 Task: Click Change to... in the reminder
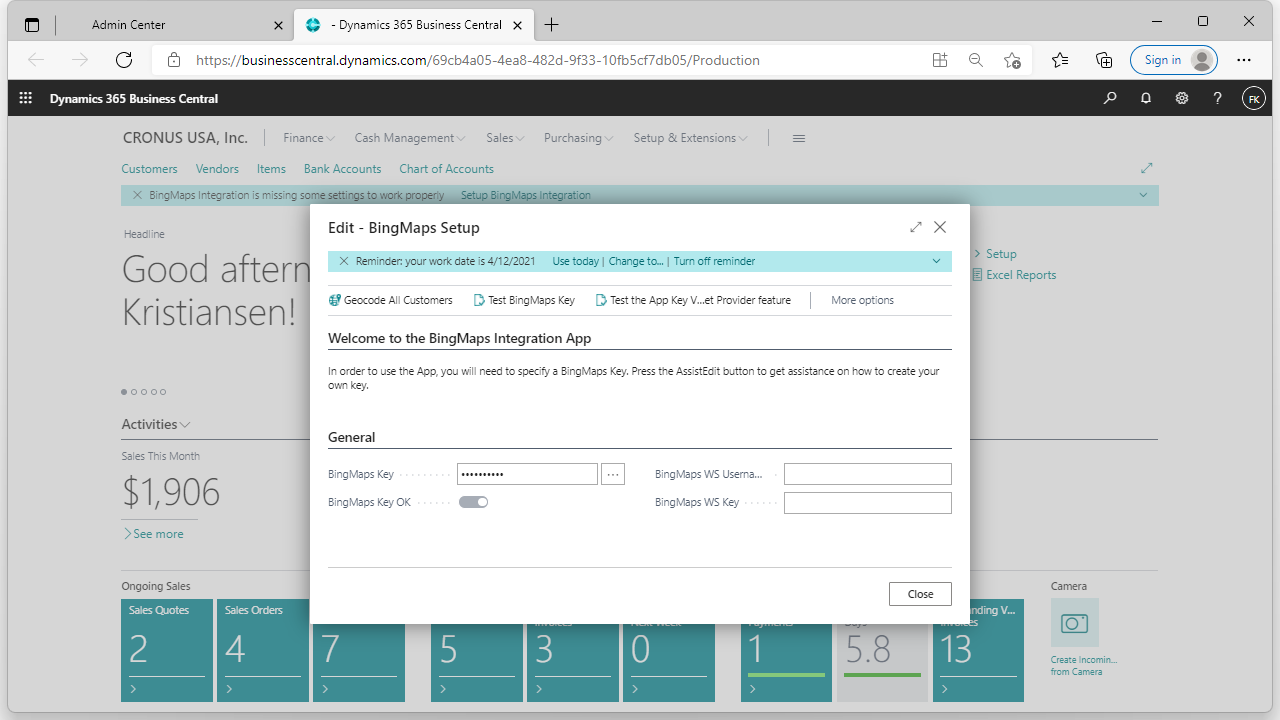click(x=636, y=261)
